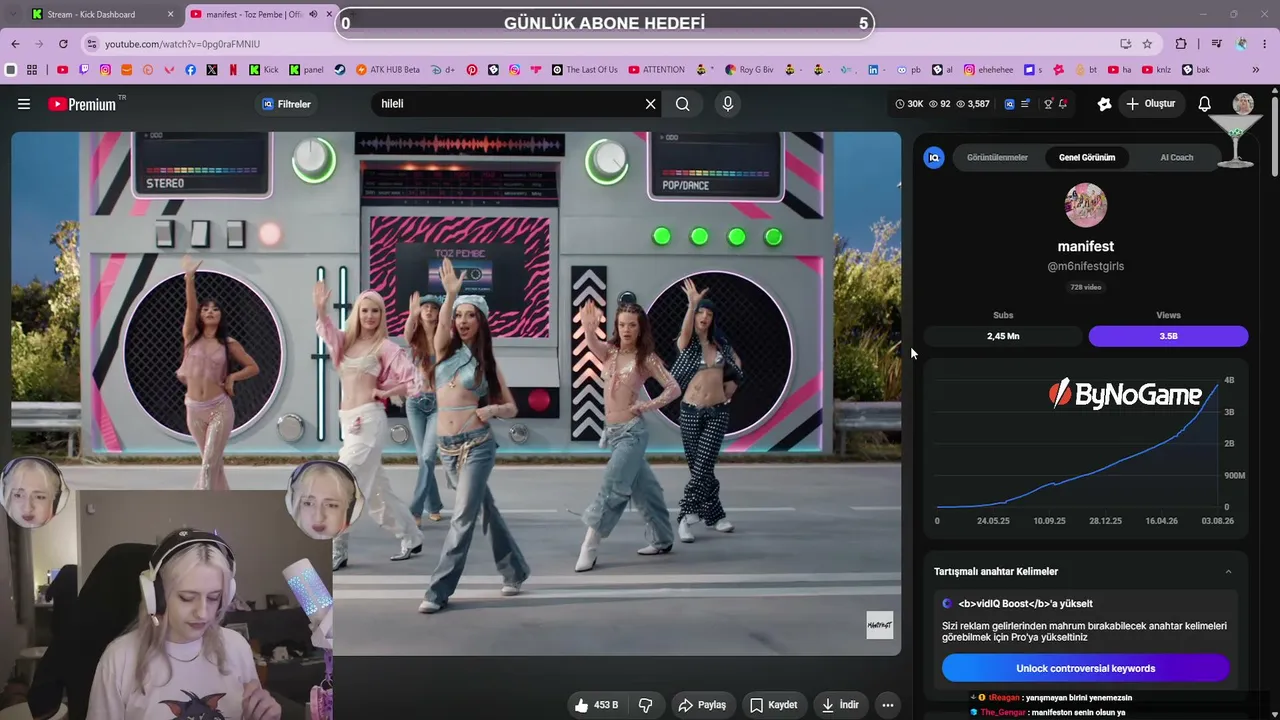Open the ATK HUB Beta bookmark
The height and width of the screenshot is (720, 1280).
click(388, 70)
